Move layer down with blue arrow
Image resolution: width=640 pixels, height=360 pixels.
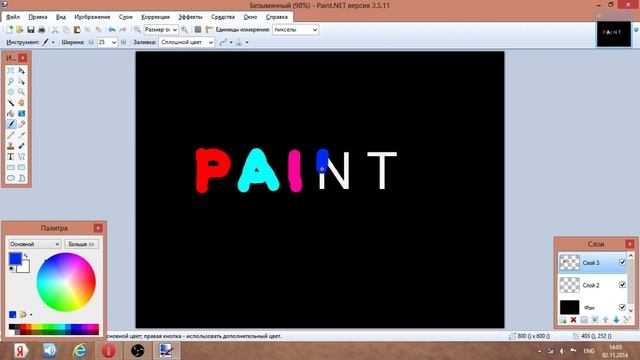(616, 320)
